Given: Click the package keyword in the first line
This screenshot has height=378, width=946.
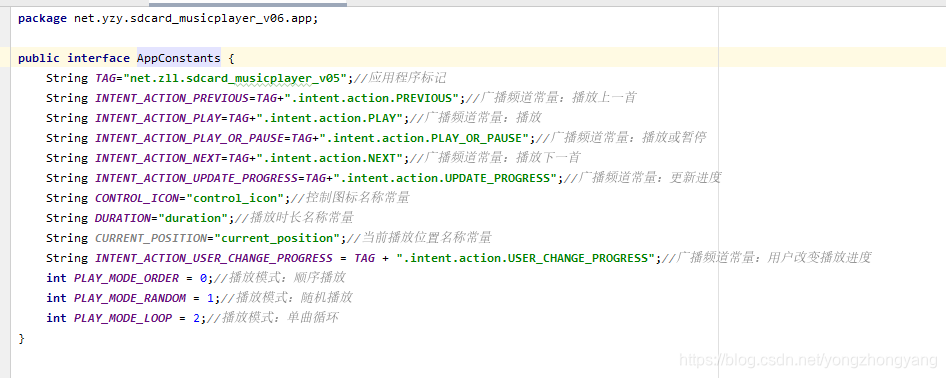Looking at the screenshot, I should click(42, 18).
